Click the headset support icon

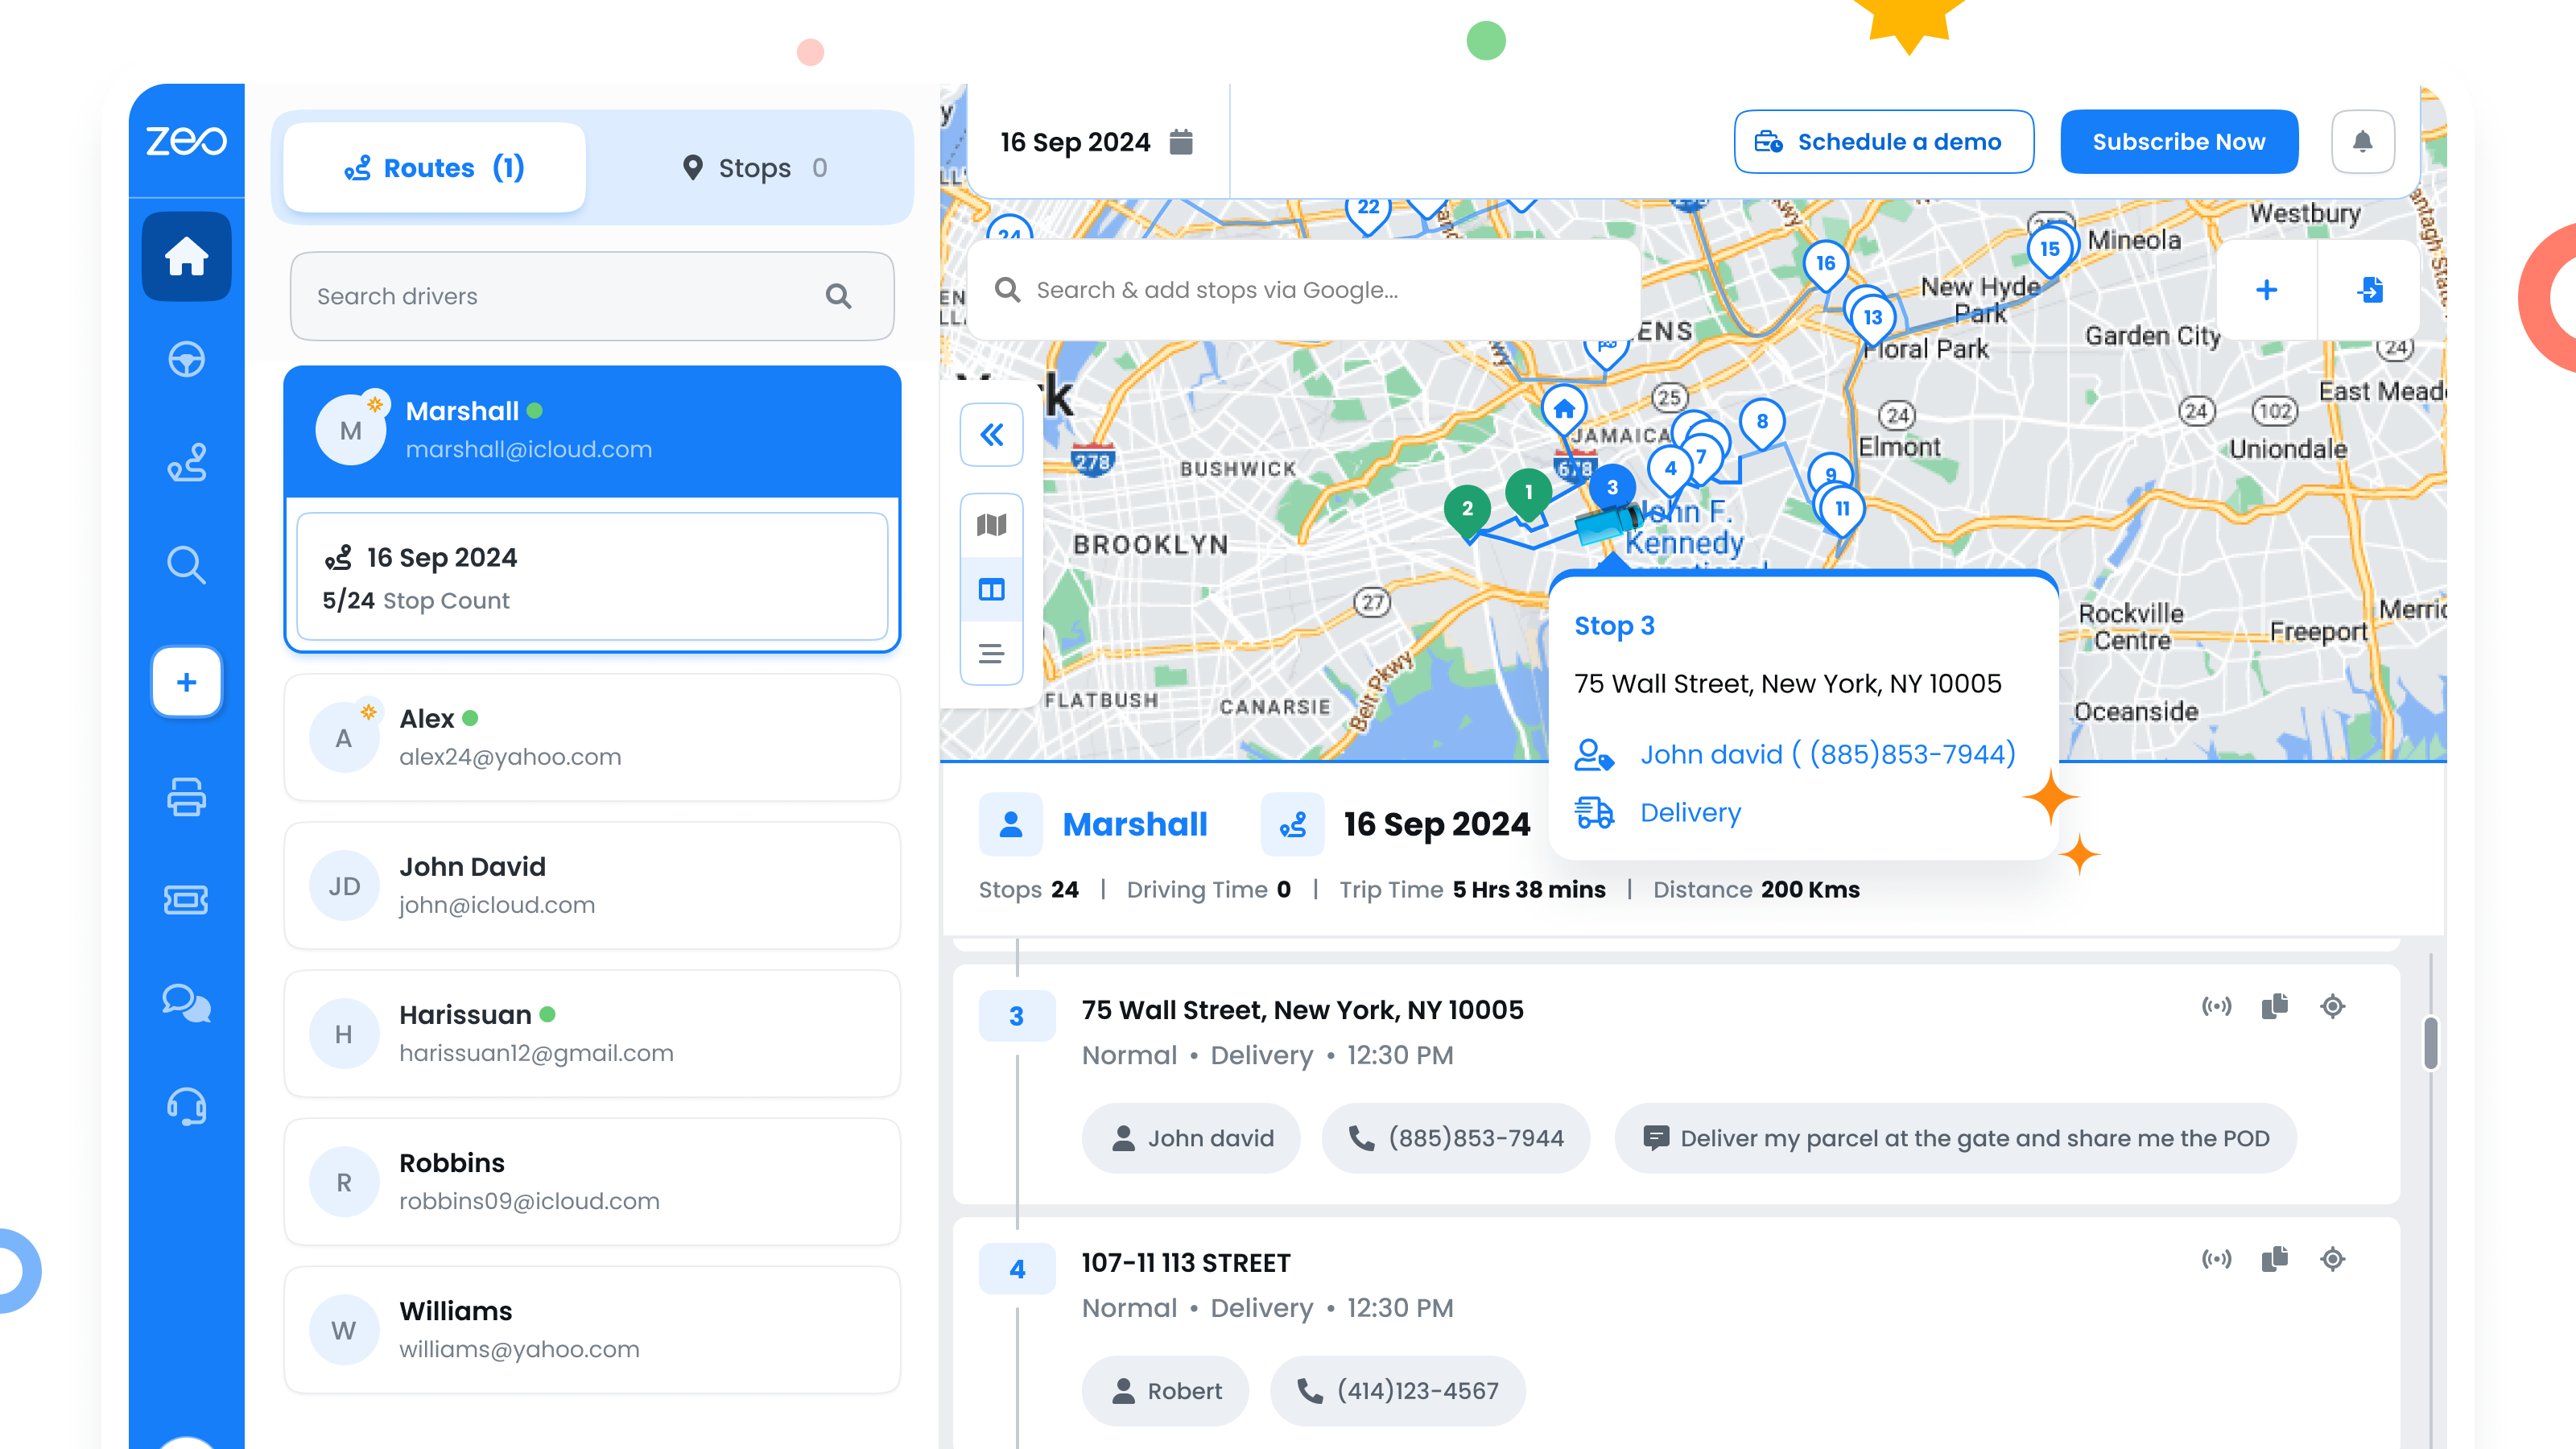point(186,1106)
